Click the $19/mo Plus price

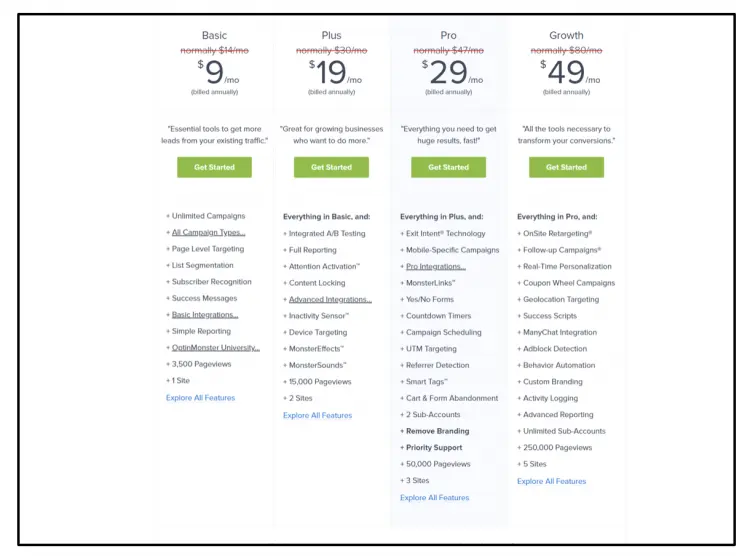(x=331, y=72)
